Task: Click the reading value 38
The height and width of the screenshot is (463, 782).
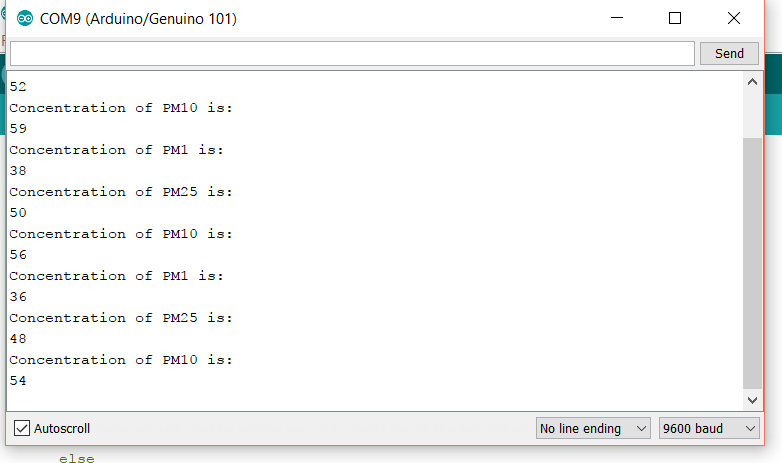Action: (x=18, y=171)
